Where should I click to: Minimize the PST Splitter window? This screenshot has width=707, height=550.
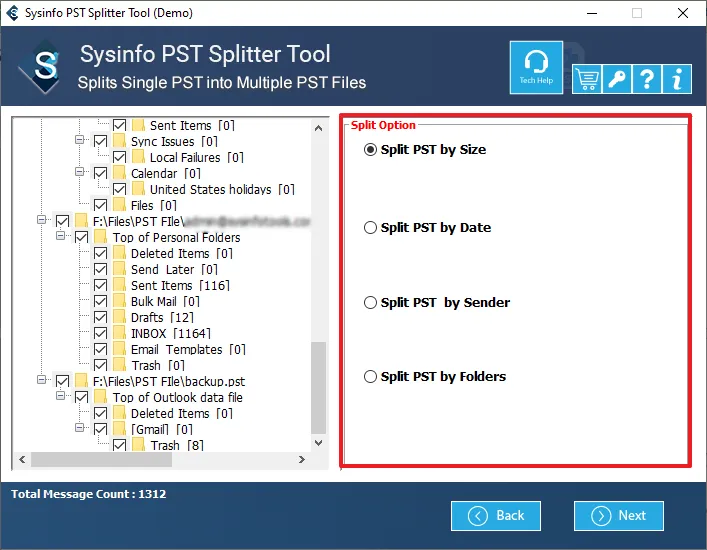[592, 13]
